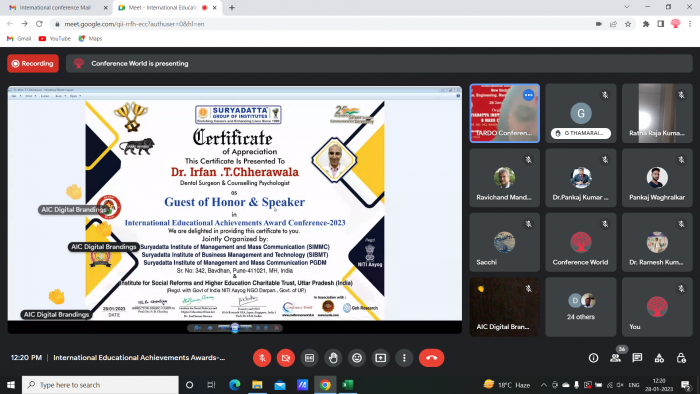
Task: Open options on TARDO Conference tile
Action: [528, 95]
